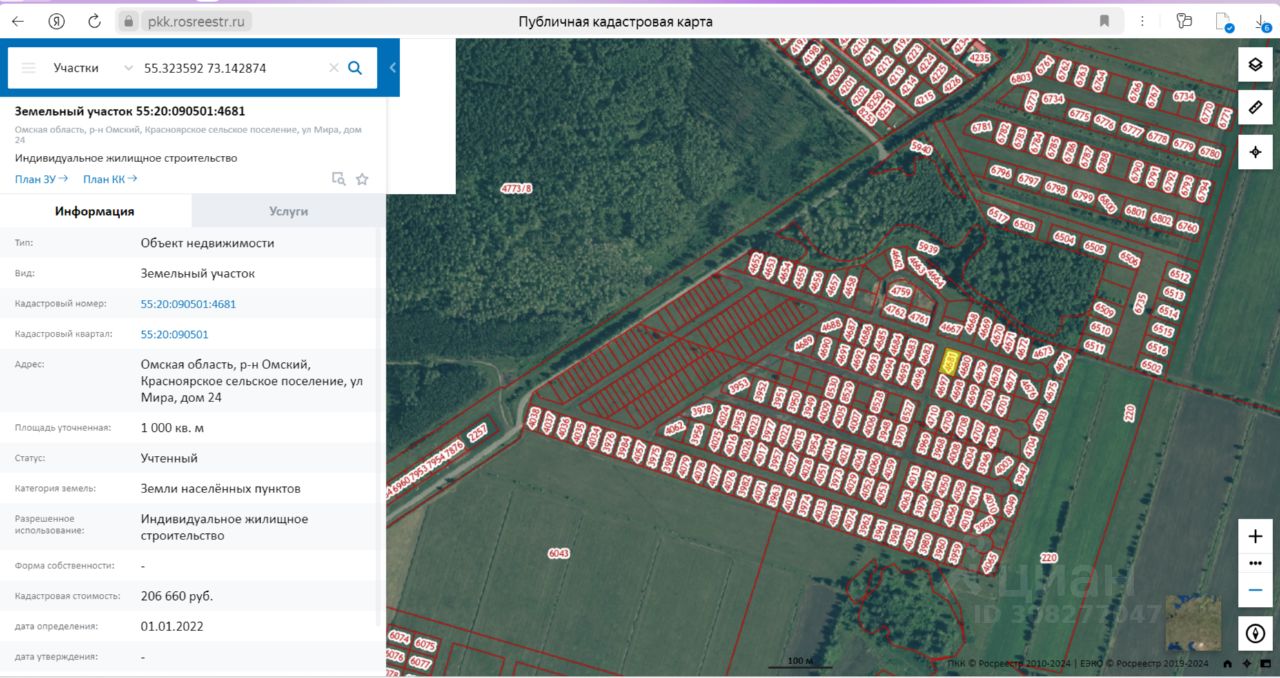Open the satellite basemap thumbnail
Viewport: 1280px width, 678px height.
pos(1193,623)
